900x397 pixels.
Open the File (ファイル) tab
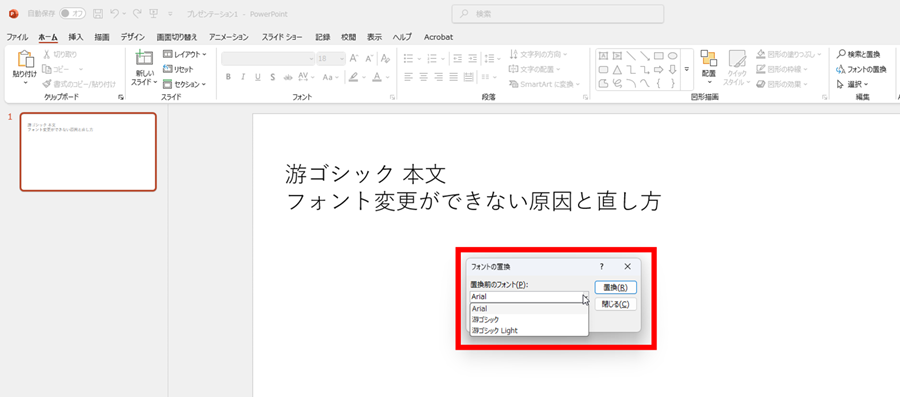point(17,37)
